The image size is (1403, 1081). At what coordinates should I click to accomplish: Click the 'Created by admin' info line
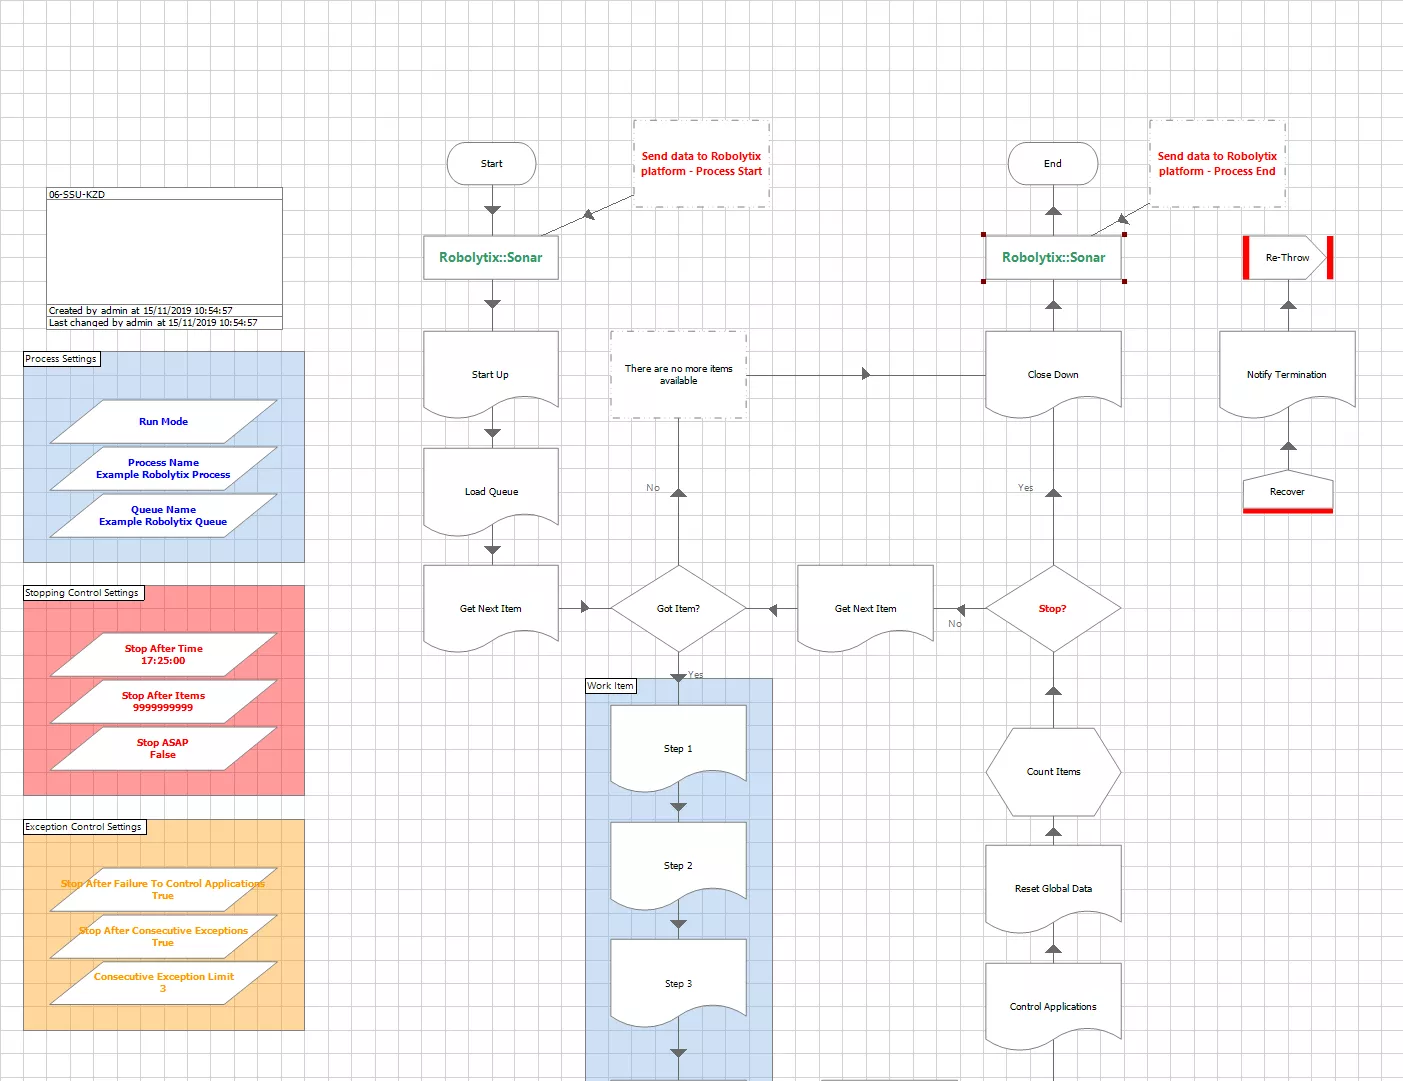pos(141,310)
